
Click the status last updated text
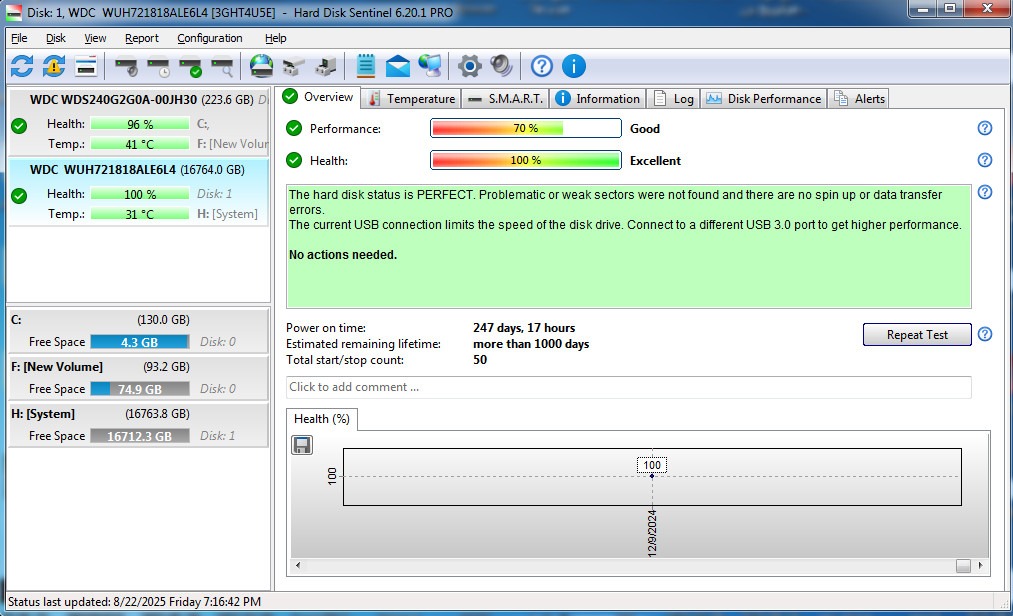[x=134, y=602]
